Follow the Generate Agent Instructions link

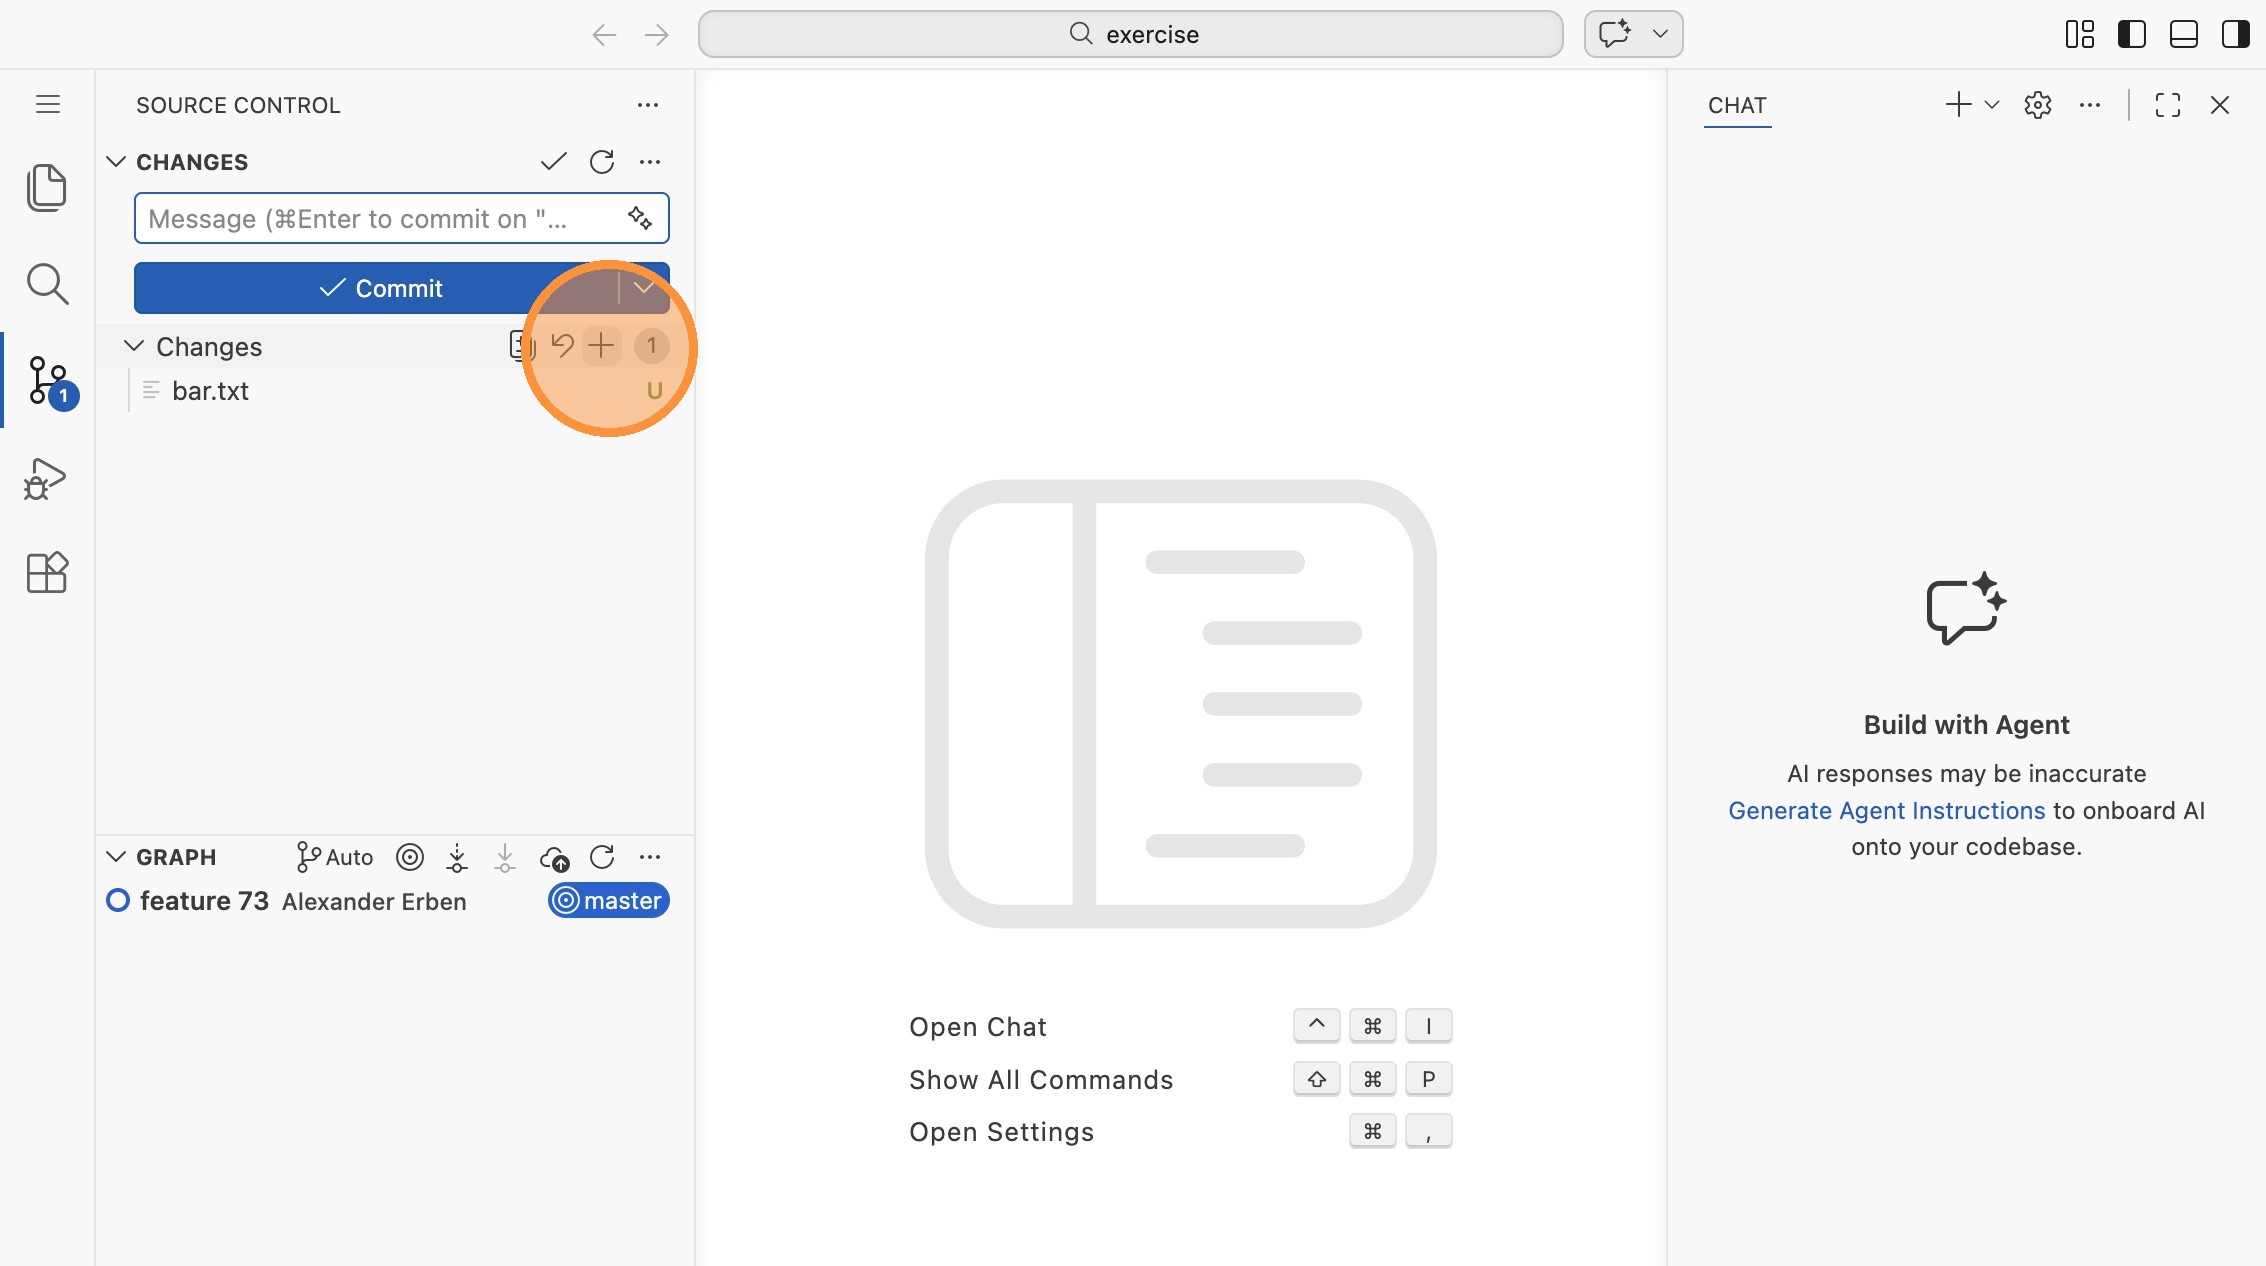(x=1886, y=811)
